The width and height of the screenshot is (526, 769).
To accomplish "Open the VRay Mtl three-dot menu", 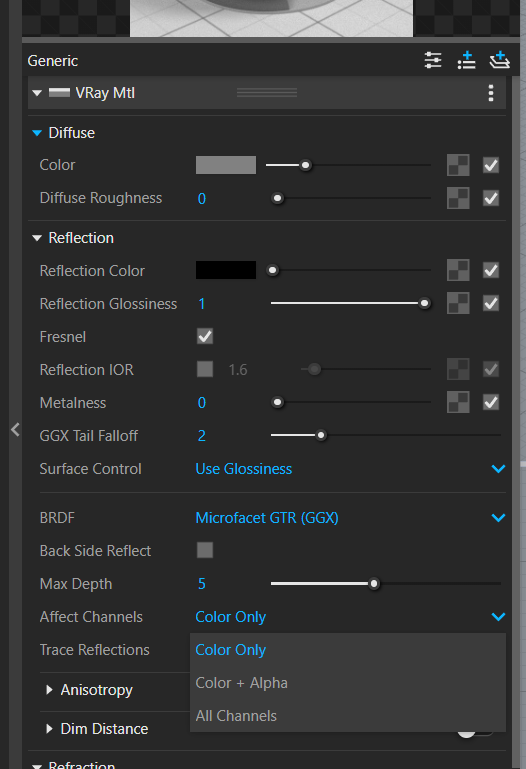I will point(491,93).
